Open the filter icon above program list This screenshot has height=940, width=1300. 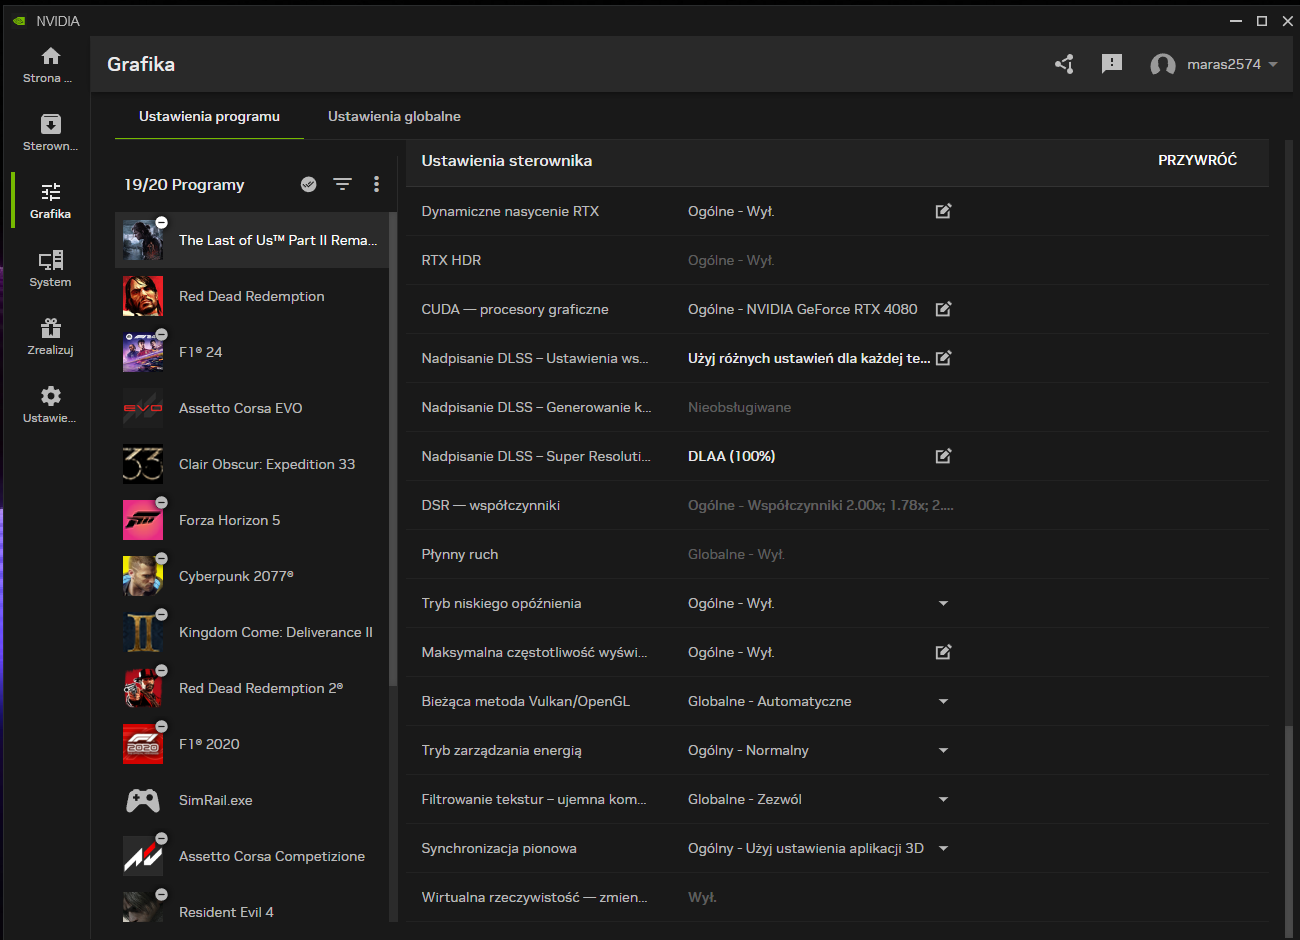click(x=342, y=184)
